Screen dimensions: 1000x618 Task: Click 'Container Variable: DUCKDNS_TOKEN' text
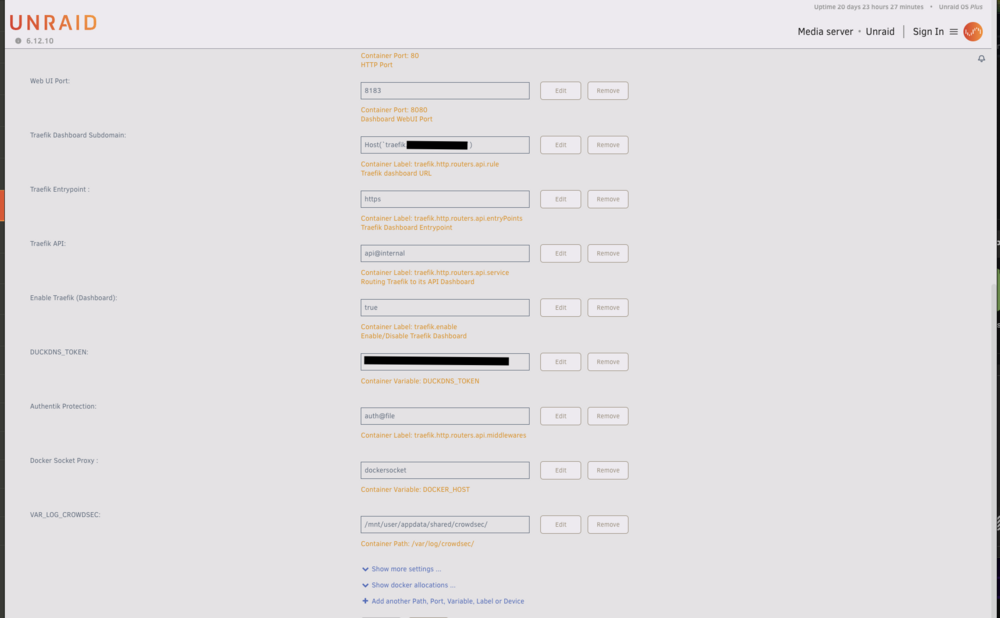[x=420, y=381]
